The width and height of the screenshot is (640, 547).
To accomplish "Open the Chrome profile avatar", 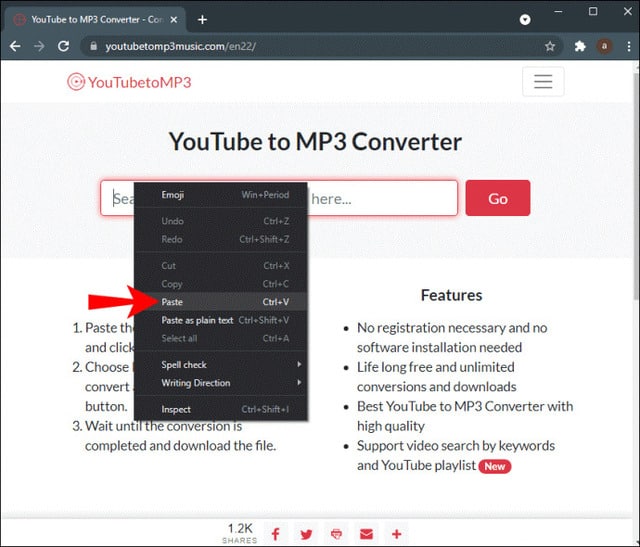I will 604,47.
